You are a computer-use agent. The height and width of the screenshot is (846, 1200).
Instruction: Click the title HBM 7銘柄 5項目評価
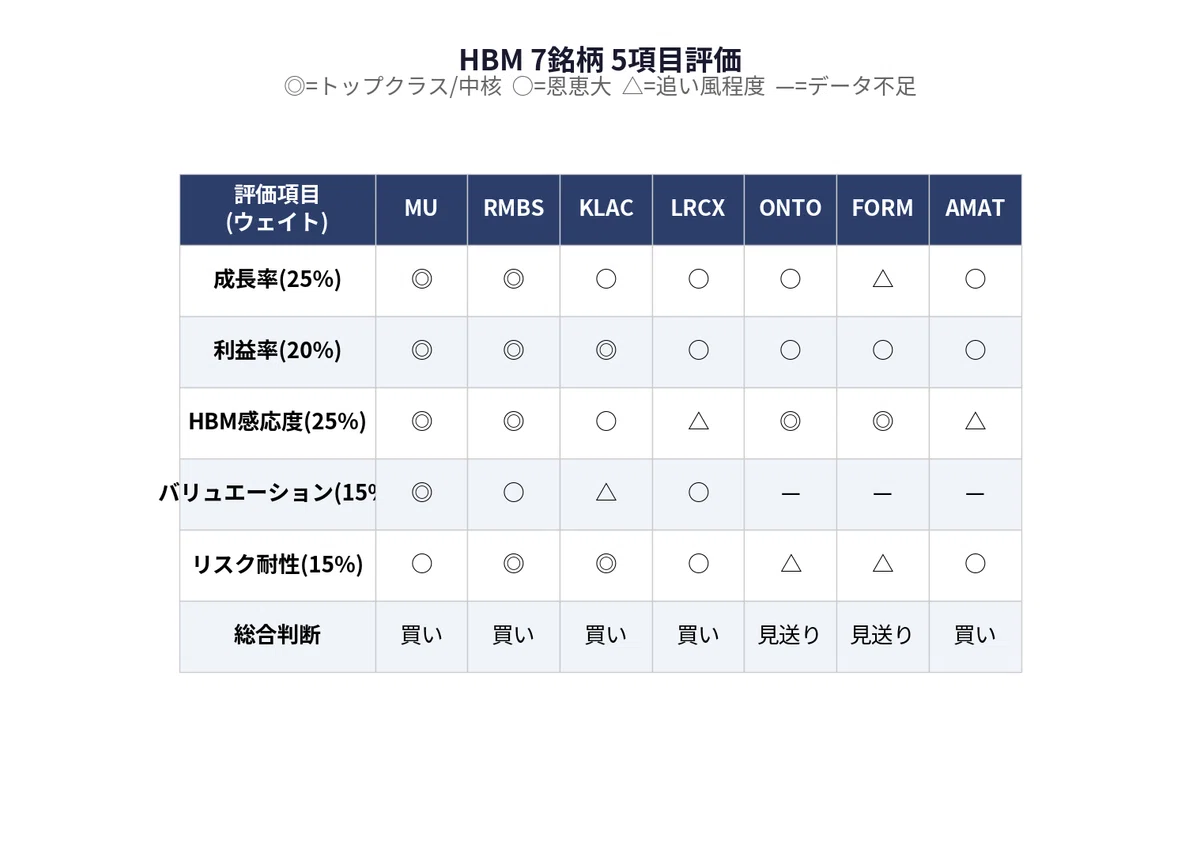click(600, 59)
